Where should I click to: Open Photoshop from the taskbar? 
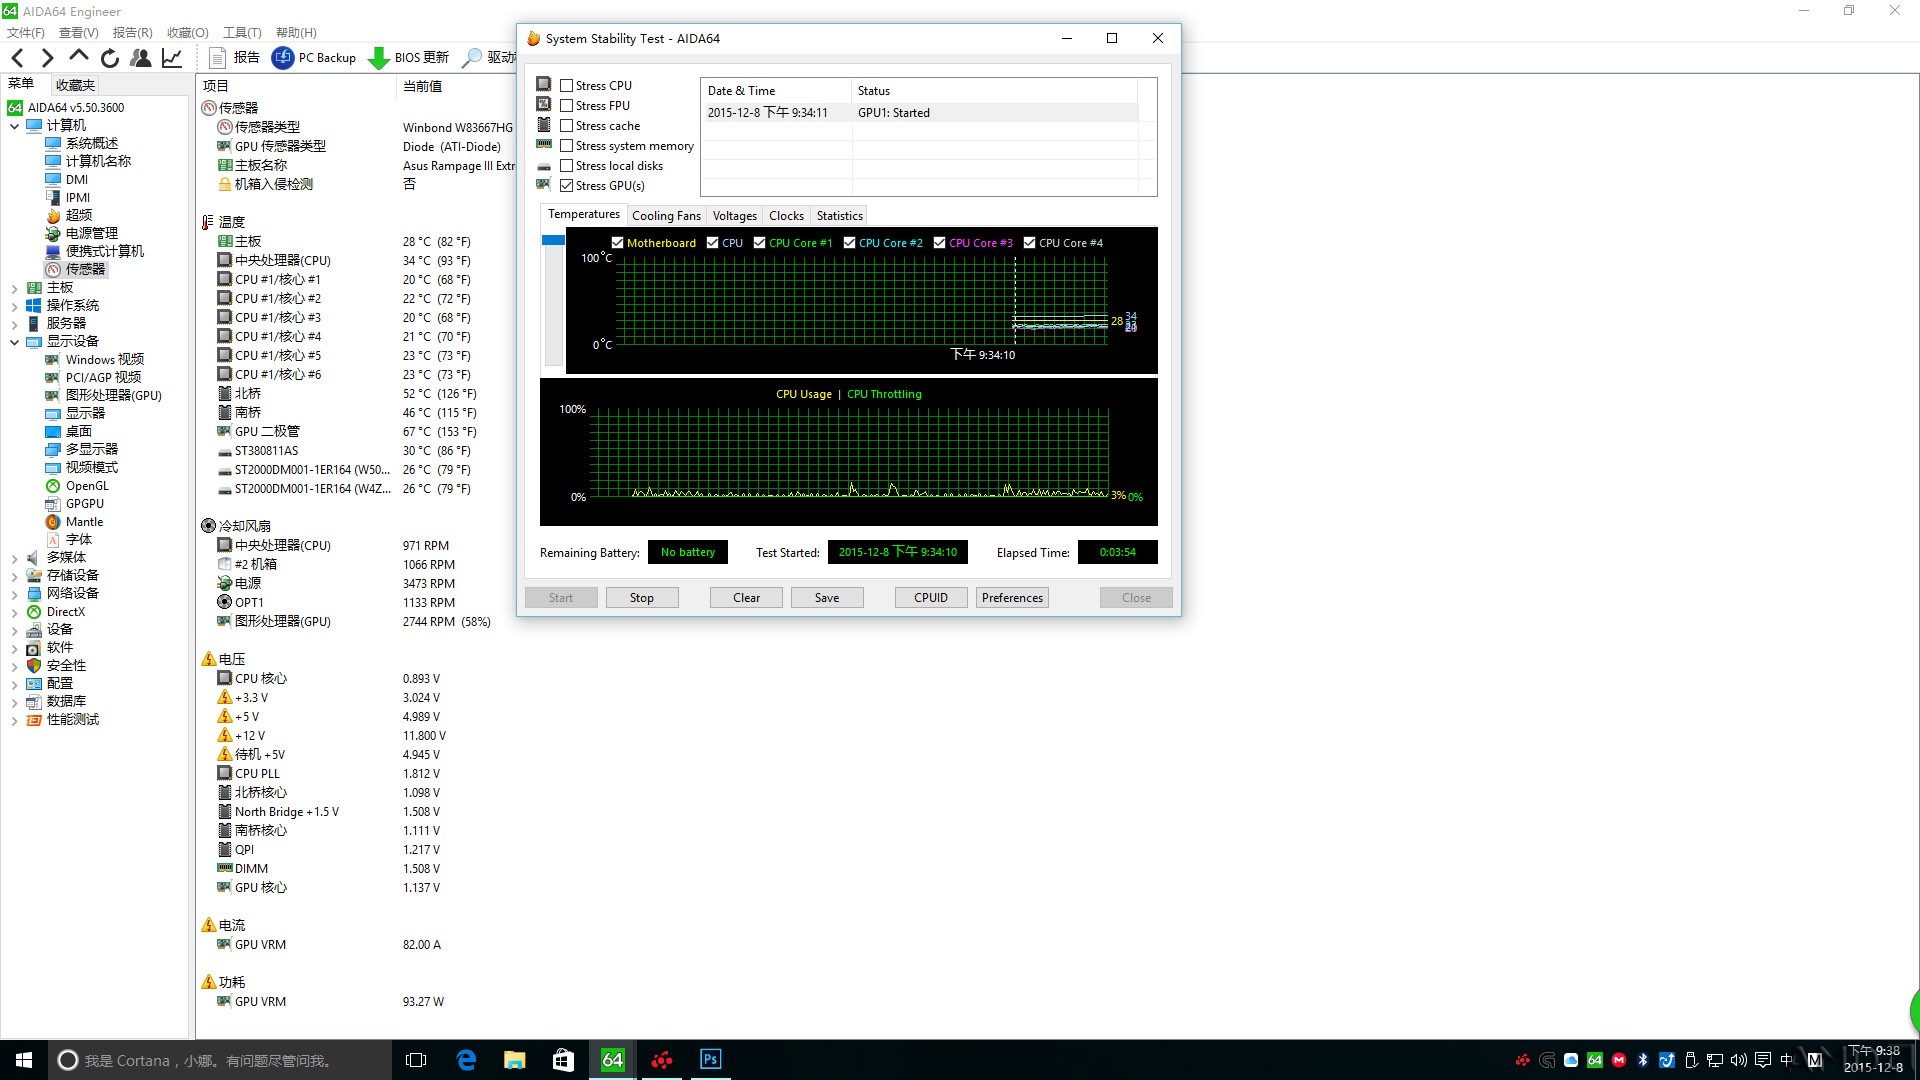[710, 1060]
